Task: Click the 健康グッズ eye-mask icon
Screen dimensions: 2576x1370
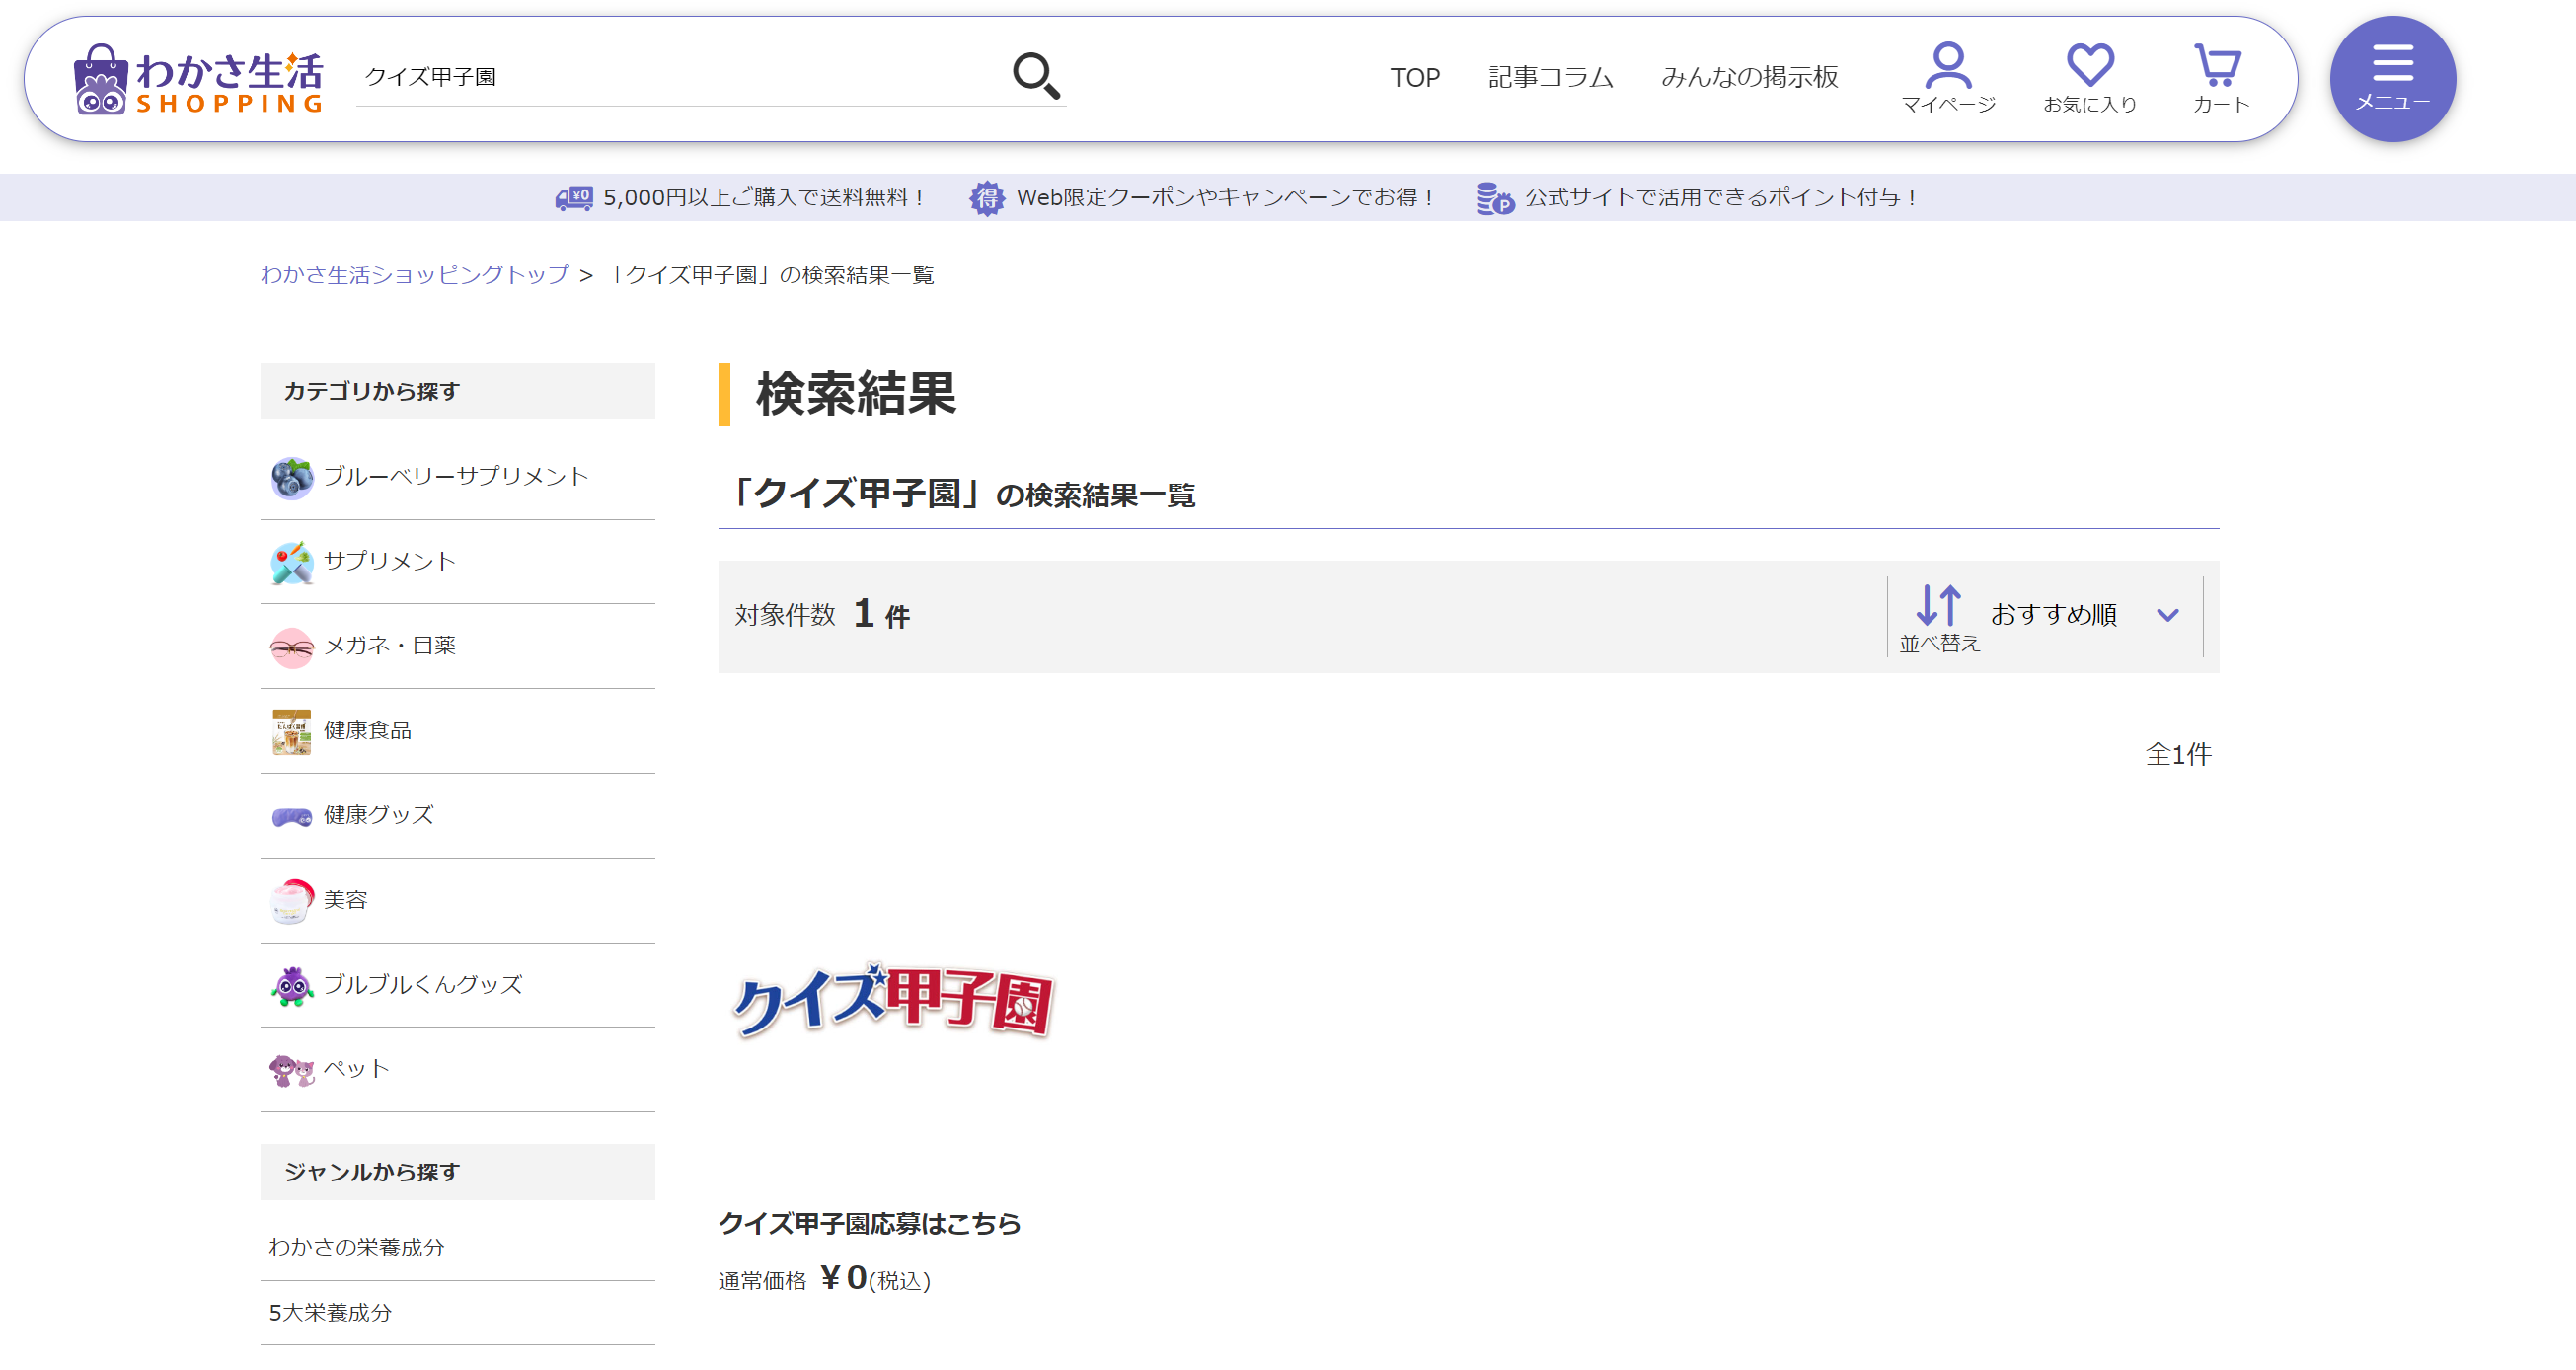Action: pos(292,817)
